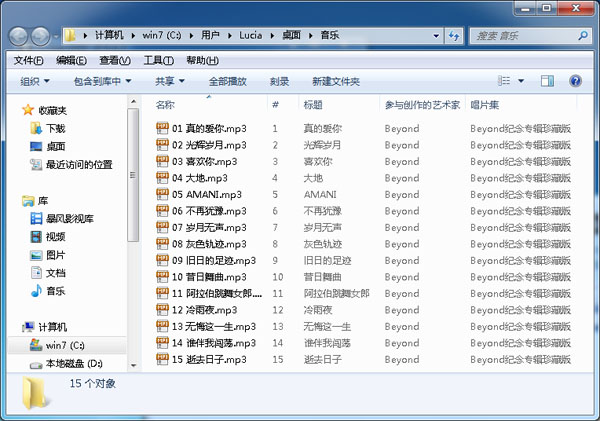The width and height of the screenshot is (600, 421).
Task: Select file 03 喜欢你.mp3
Action: [197, 162]
